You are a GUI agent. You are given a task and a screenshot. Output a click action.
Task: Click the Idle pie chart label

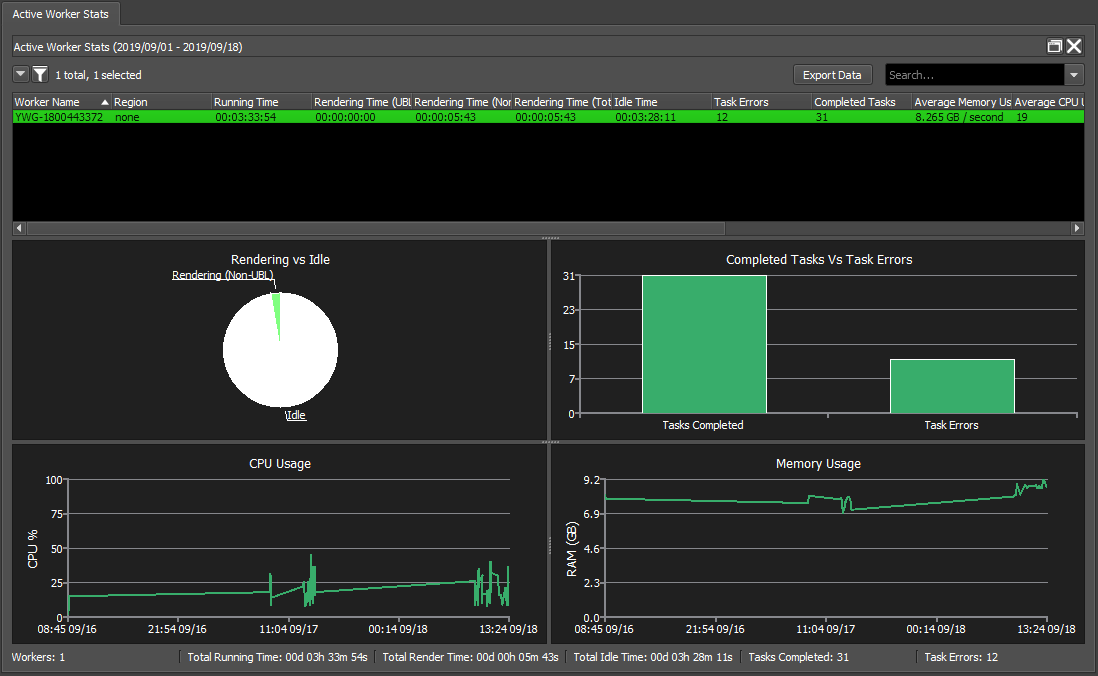pyautogui.click(x=296, y=415)
